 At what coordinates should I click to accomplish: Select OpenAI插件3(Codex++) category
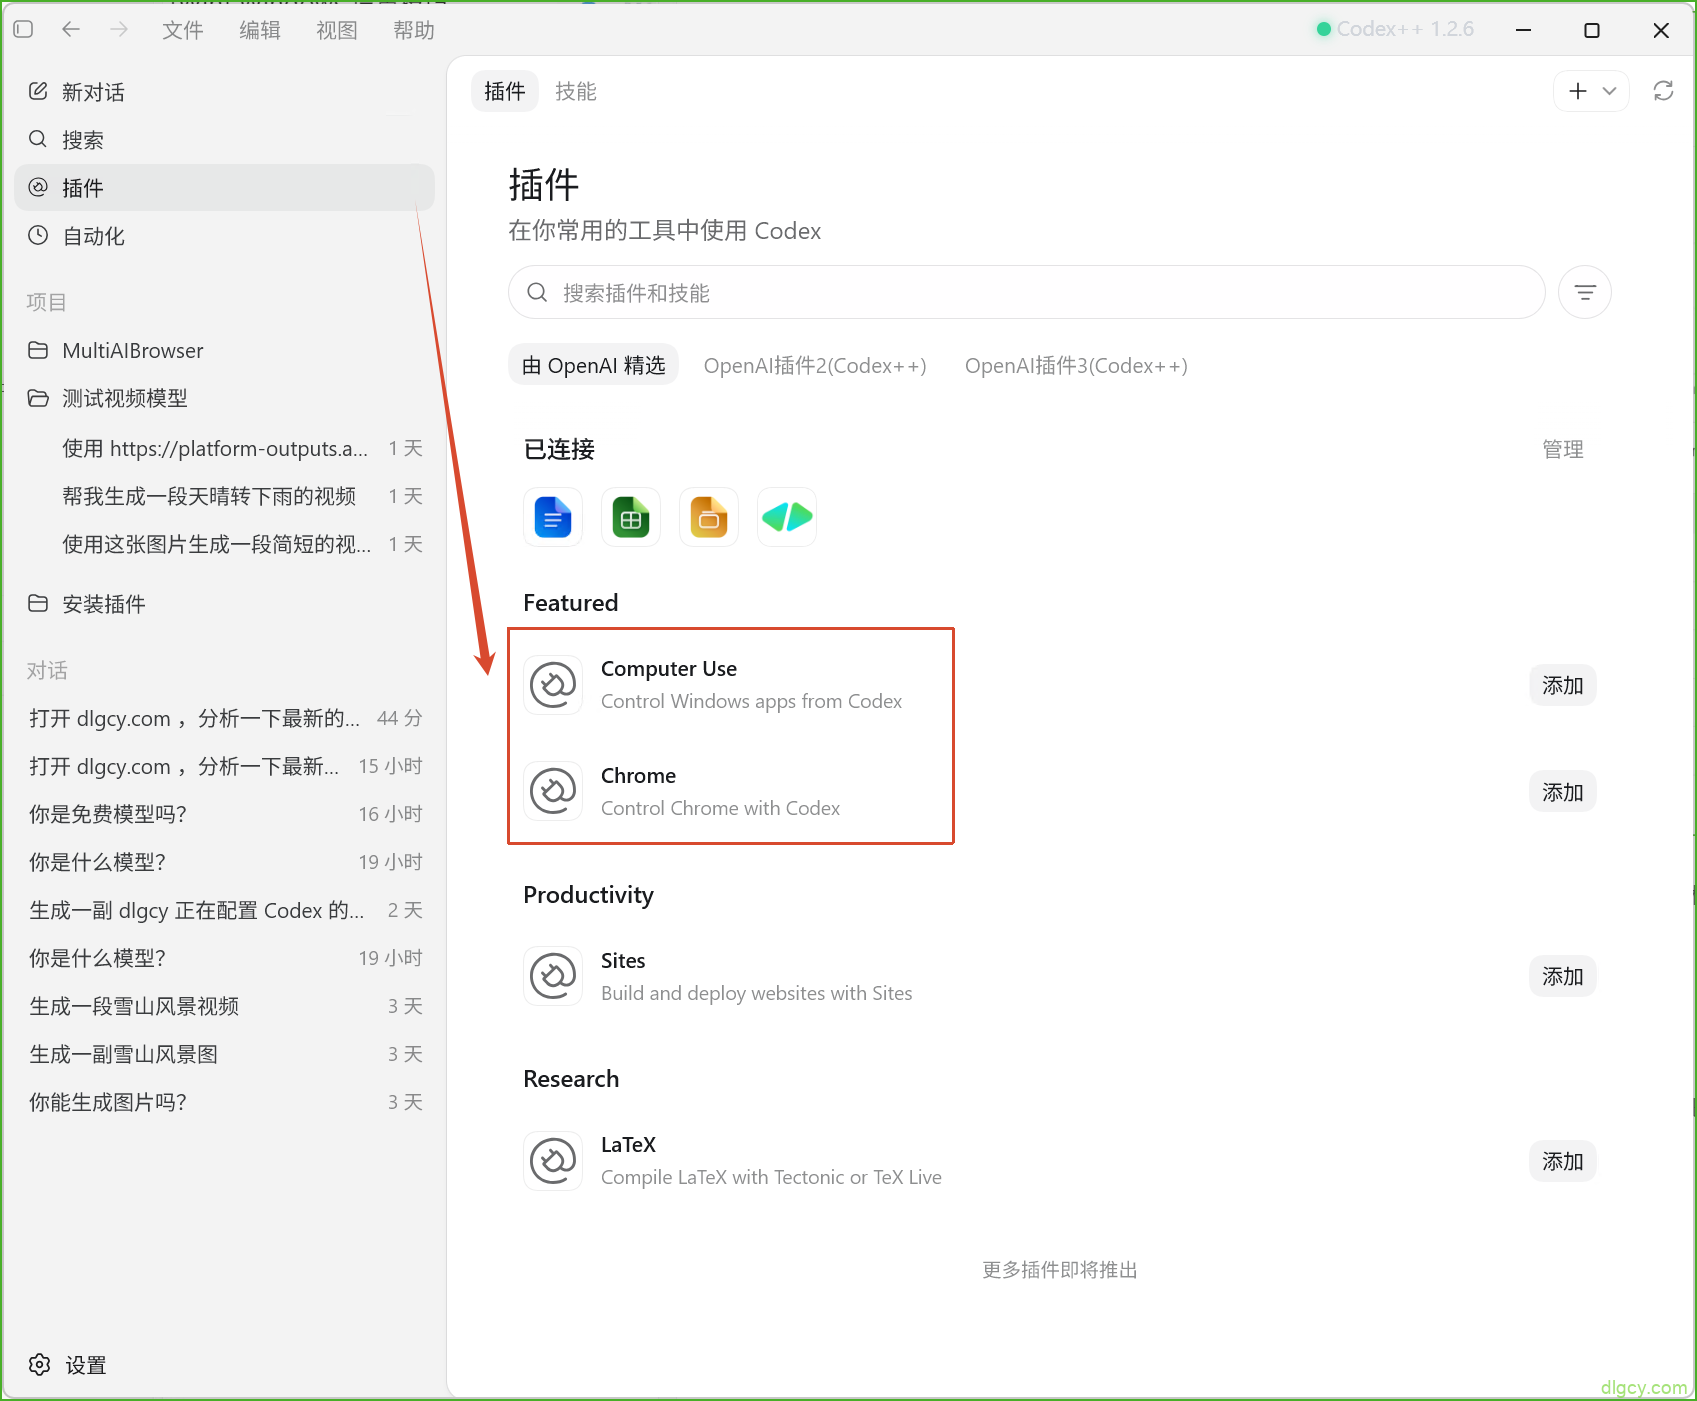click(1076, 365)
